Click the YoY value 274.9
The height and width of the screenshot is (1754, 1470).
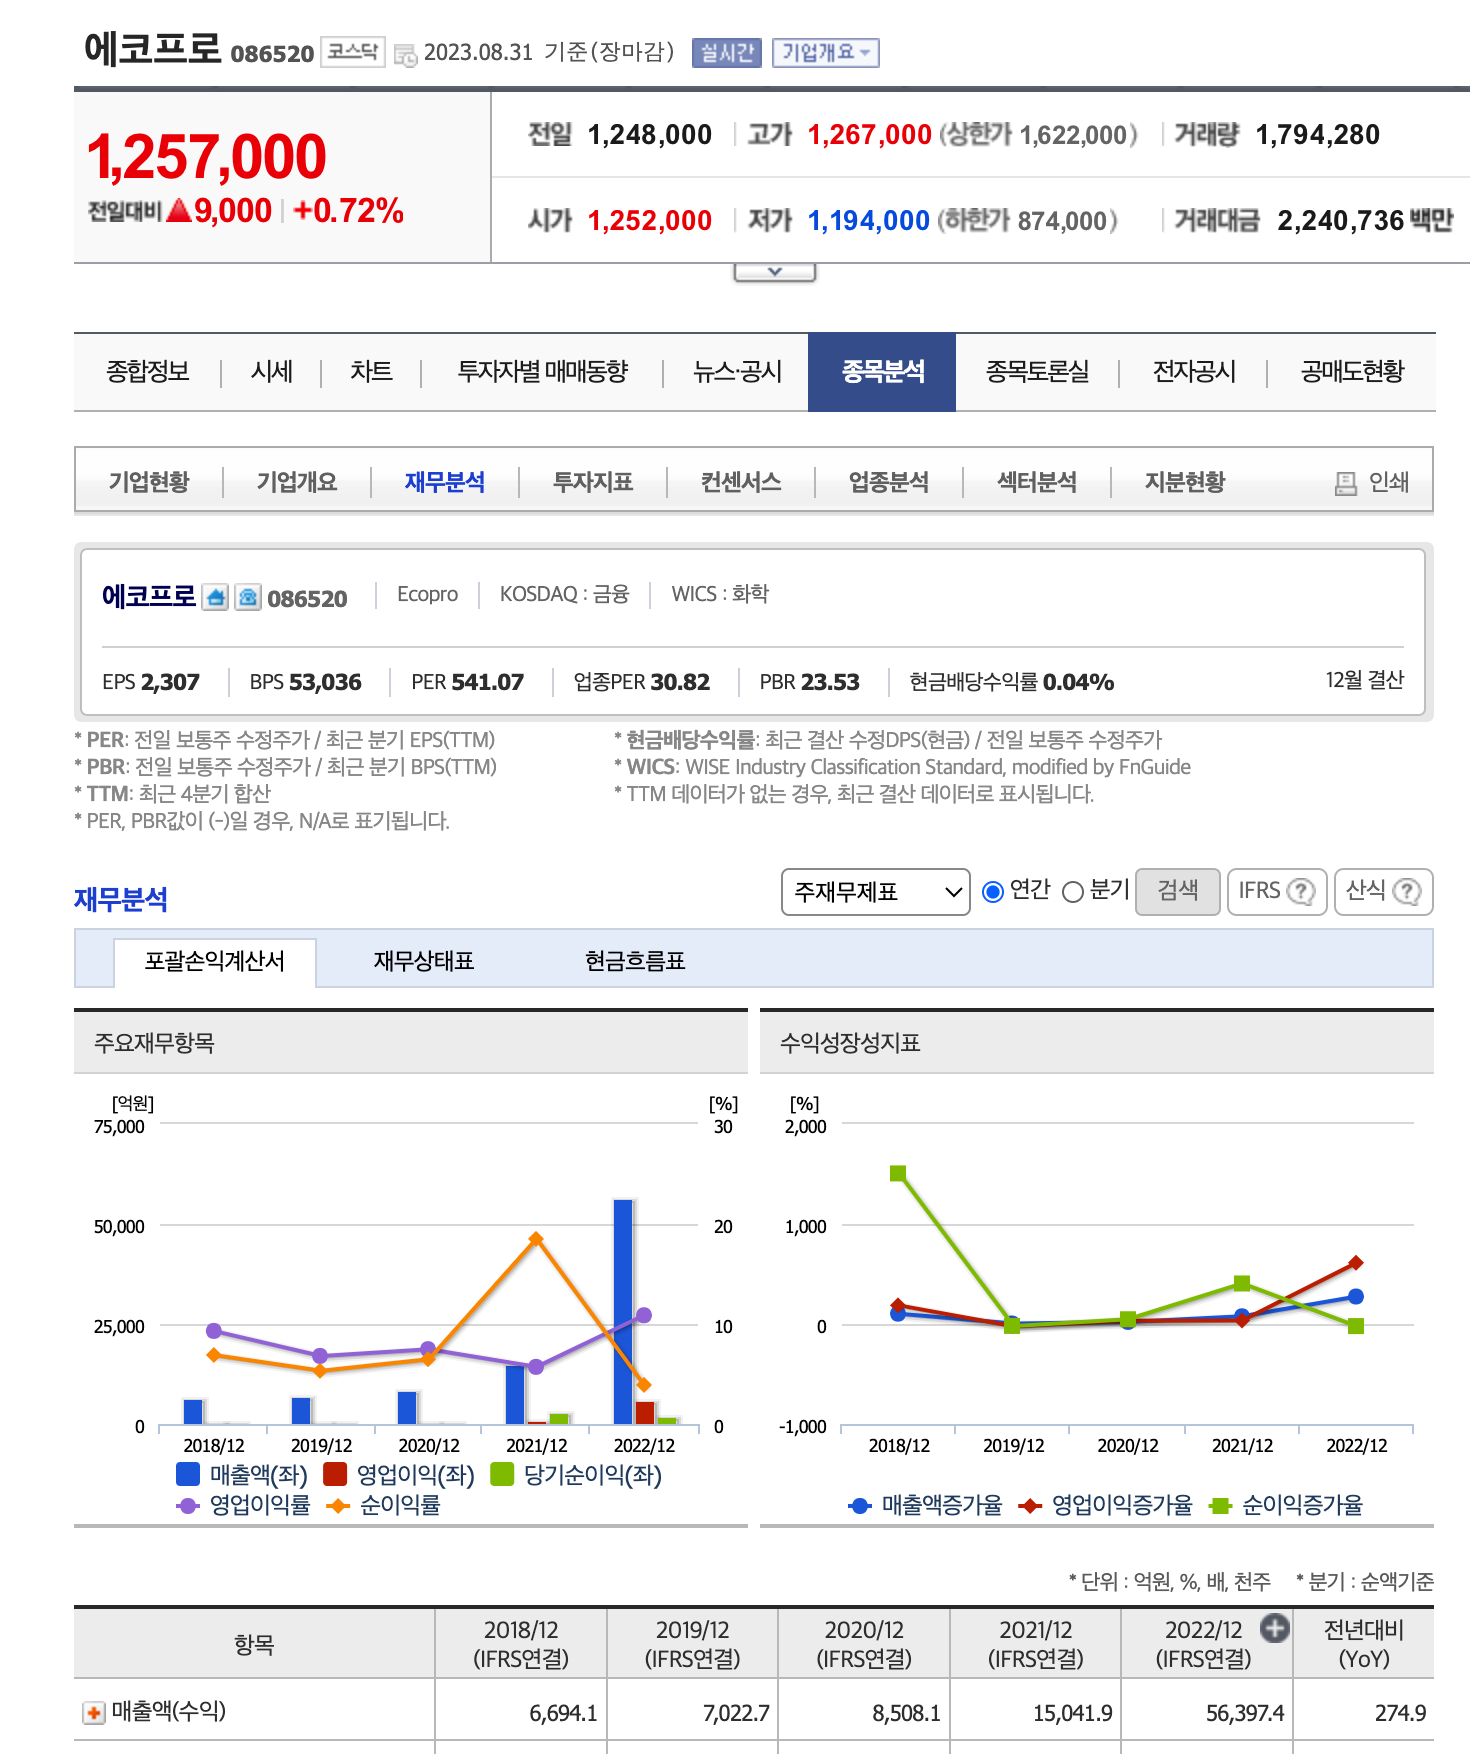[1400, 1713]
